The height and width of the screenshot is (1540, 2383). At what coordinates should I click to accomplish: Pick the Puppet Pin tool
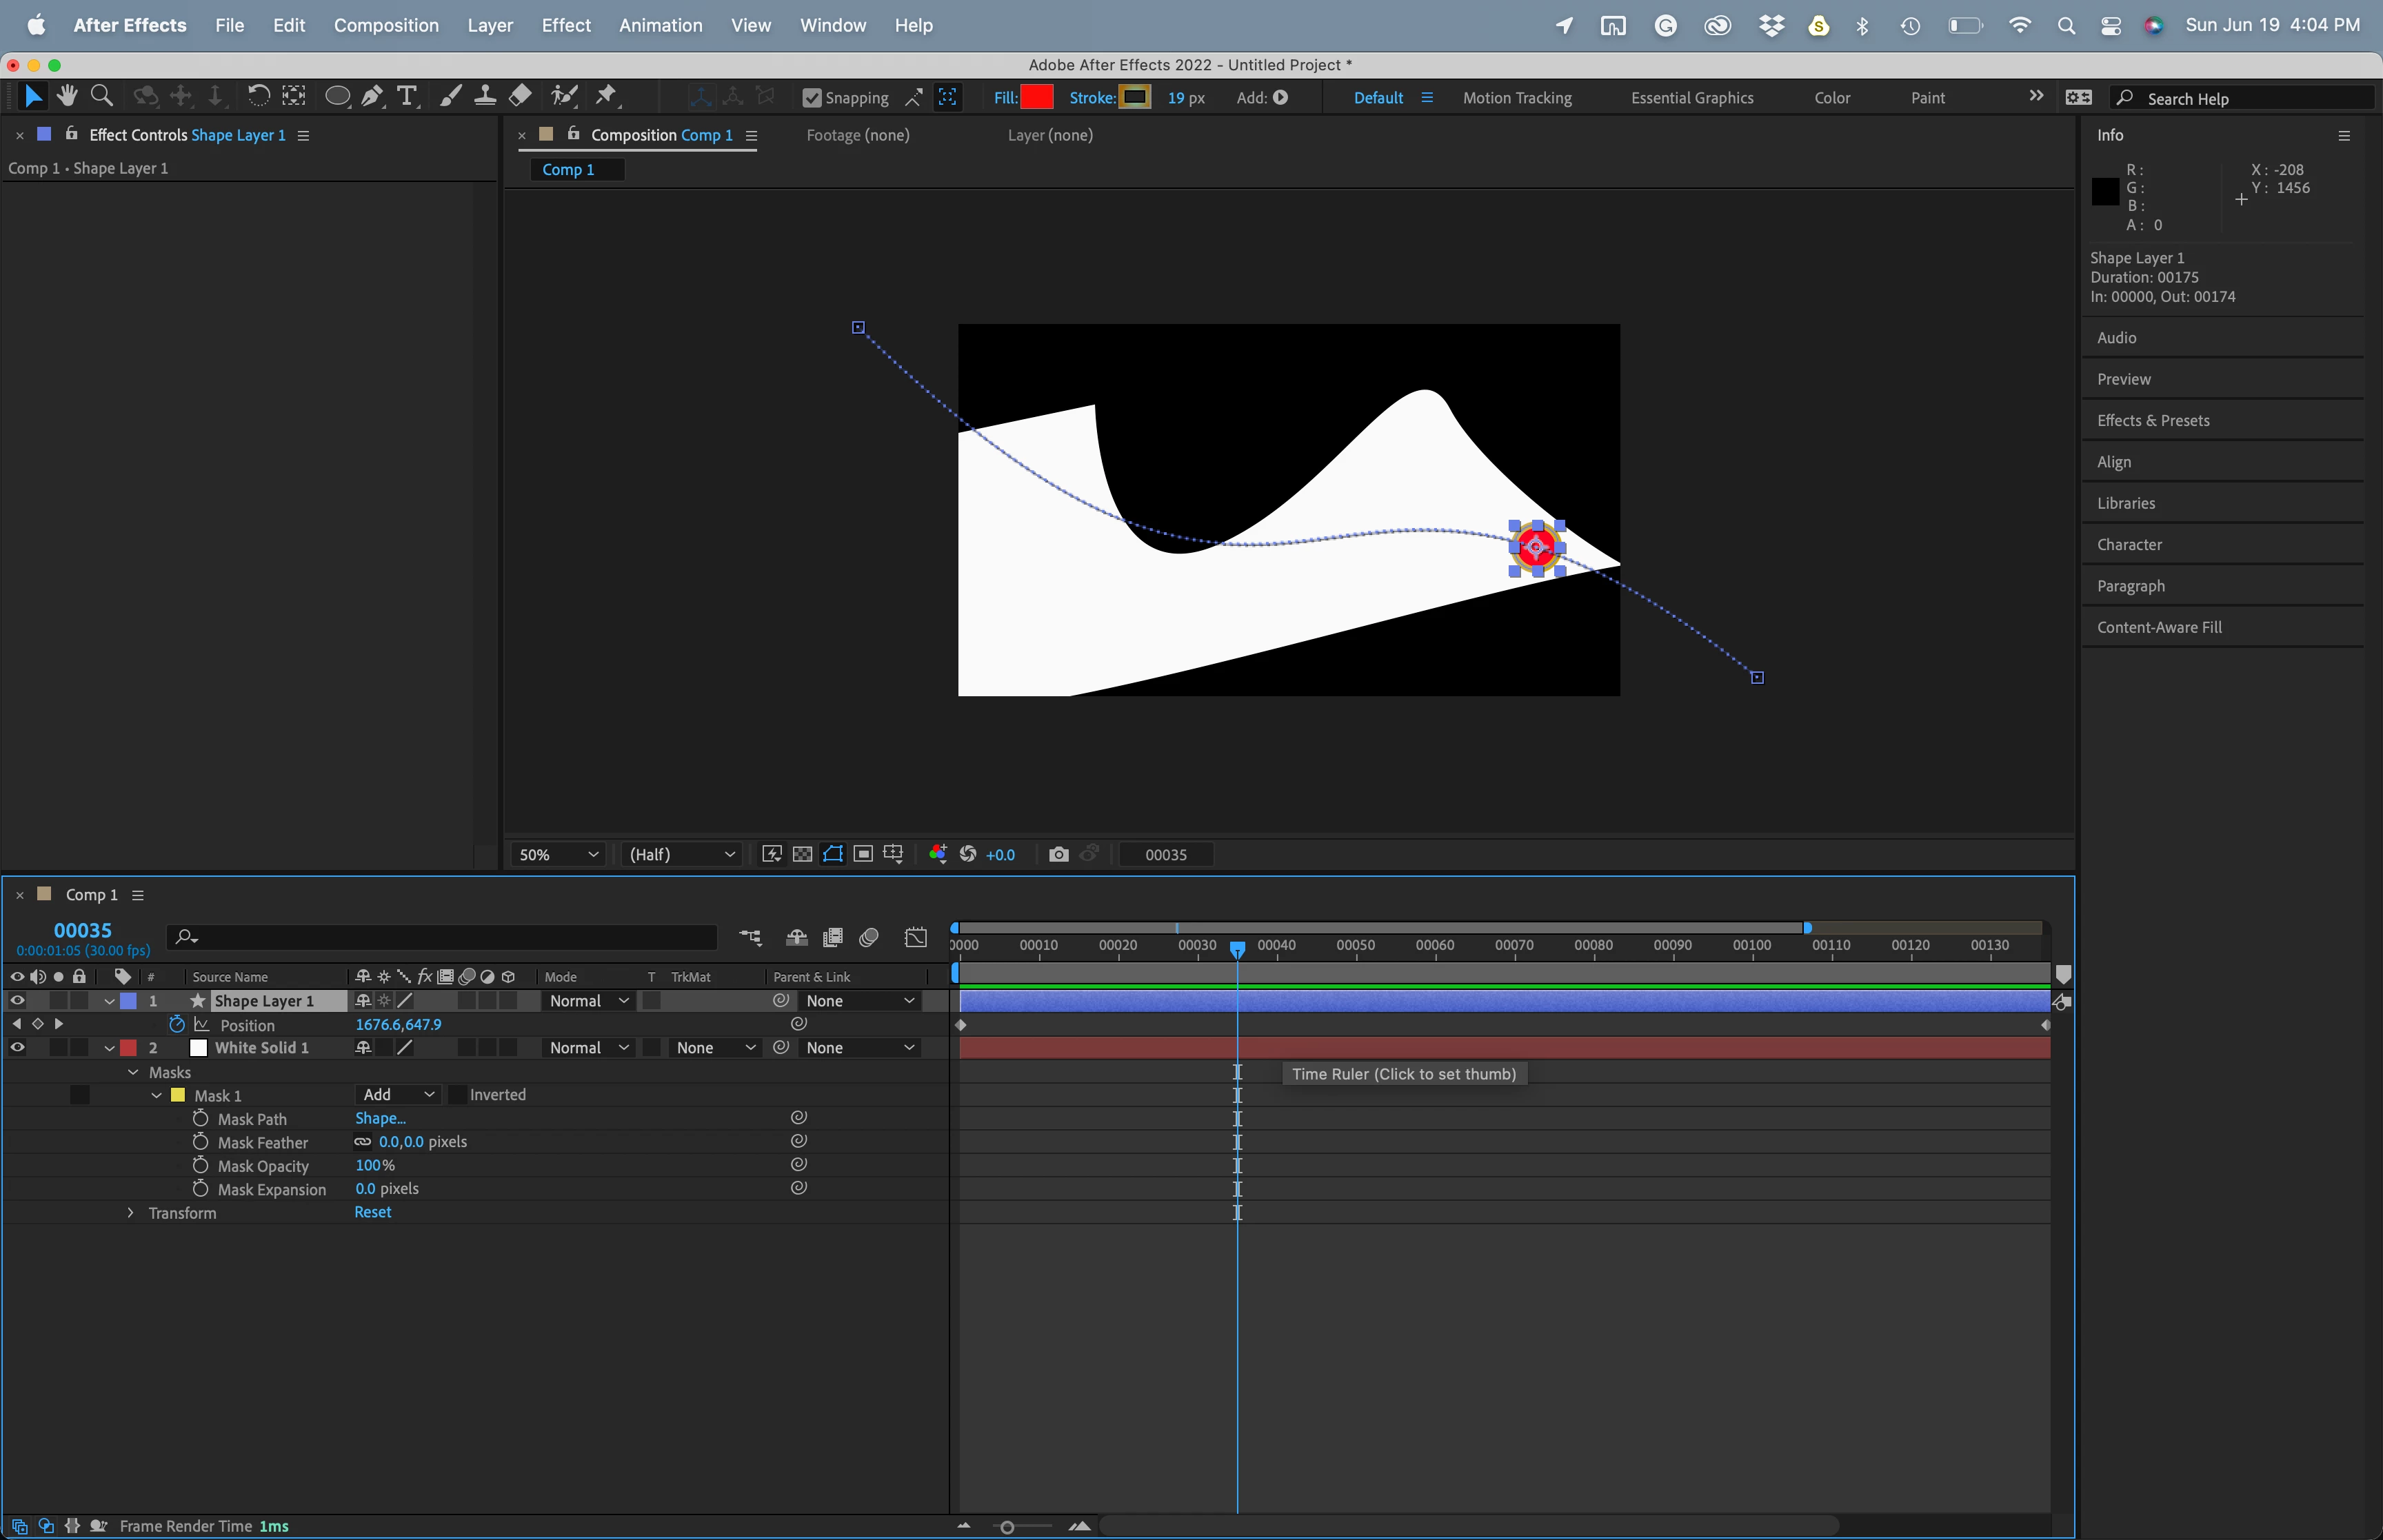click(606, 96)
